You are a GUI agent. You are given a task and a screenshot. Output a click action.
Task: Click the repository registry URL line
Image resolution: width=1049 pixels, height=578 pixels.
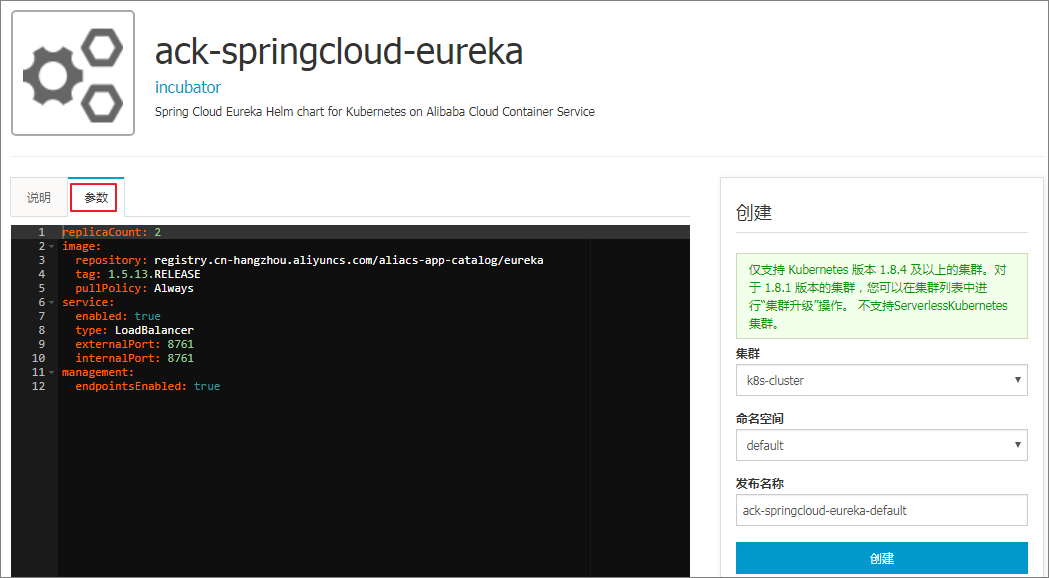pyautogui.click(x=309, y=260)
